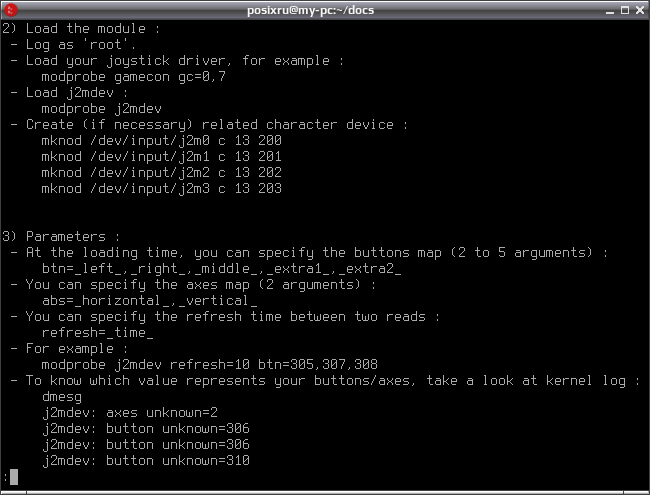Click the red terminal icon in the title bar
This screenshot has height=495, width=650.
[11, 10]
